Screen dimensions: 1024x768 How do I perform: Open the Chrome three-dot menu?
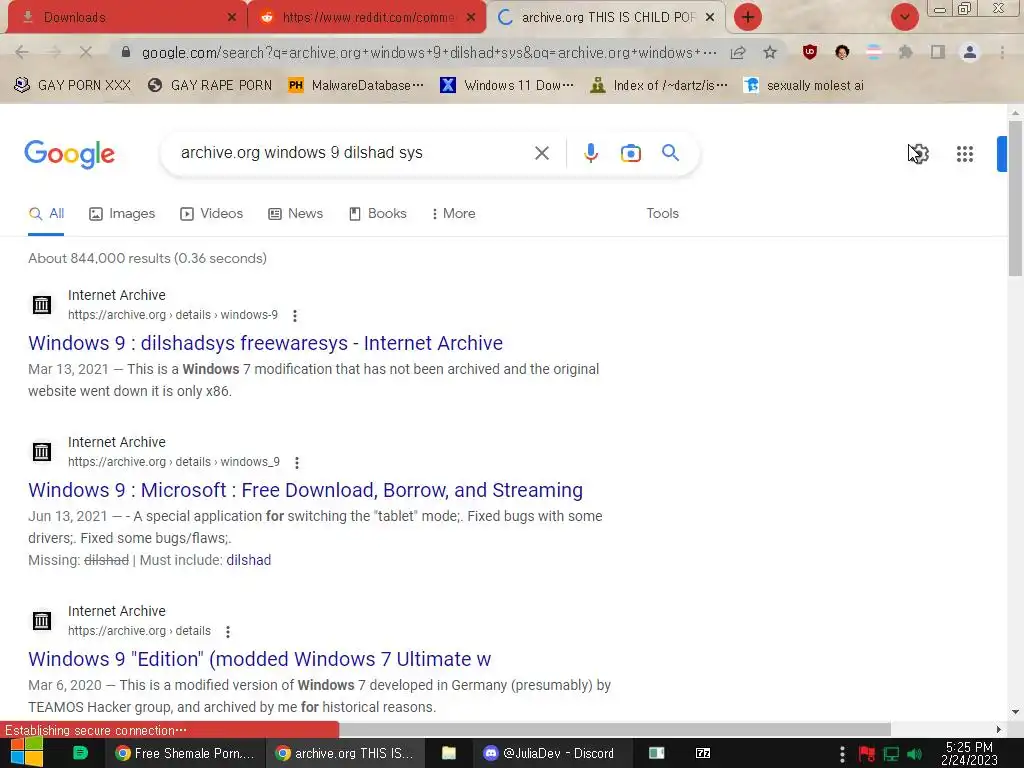pos(1002,52)
